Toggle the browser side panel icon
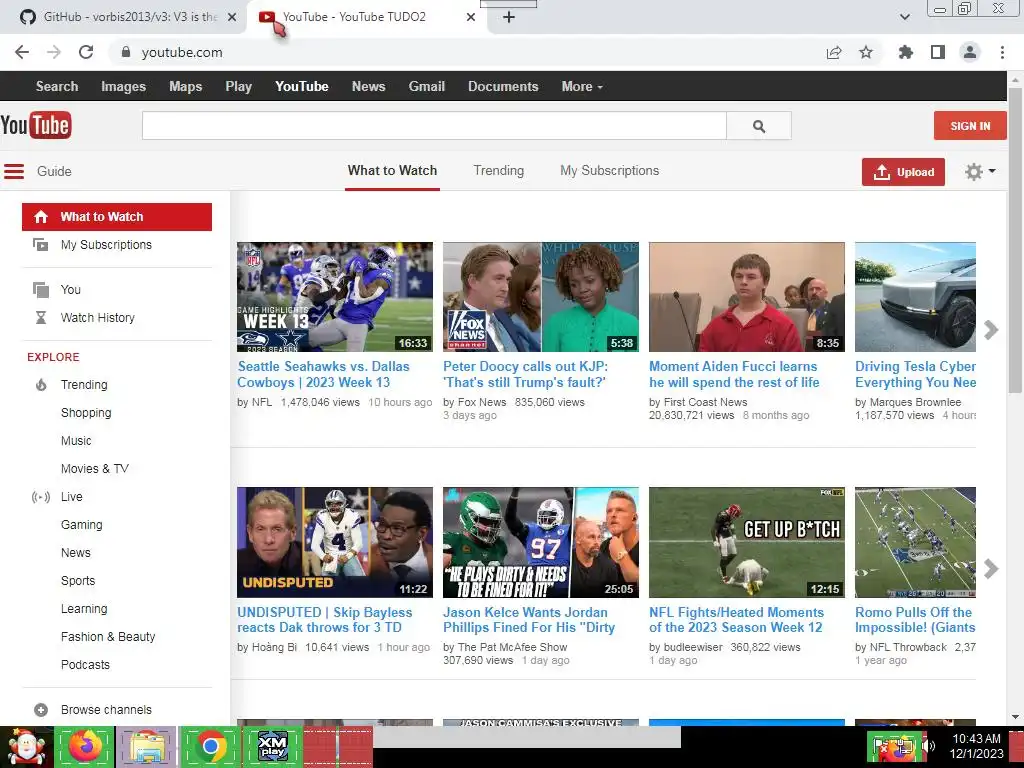 tap(937, 52)
